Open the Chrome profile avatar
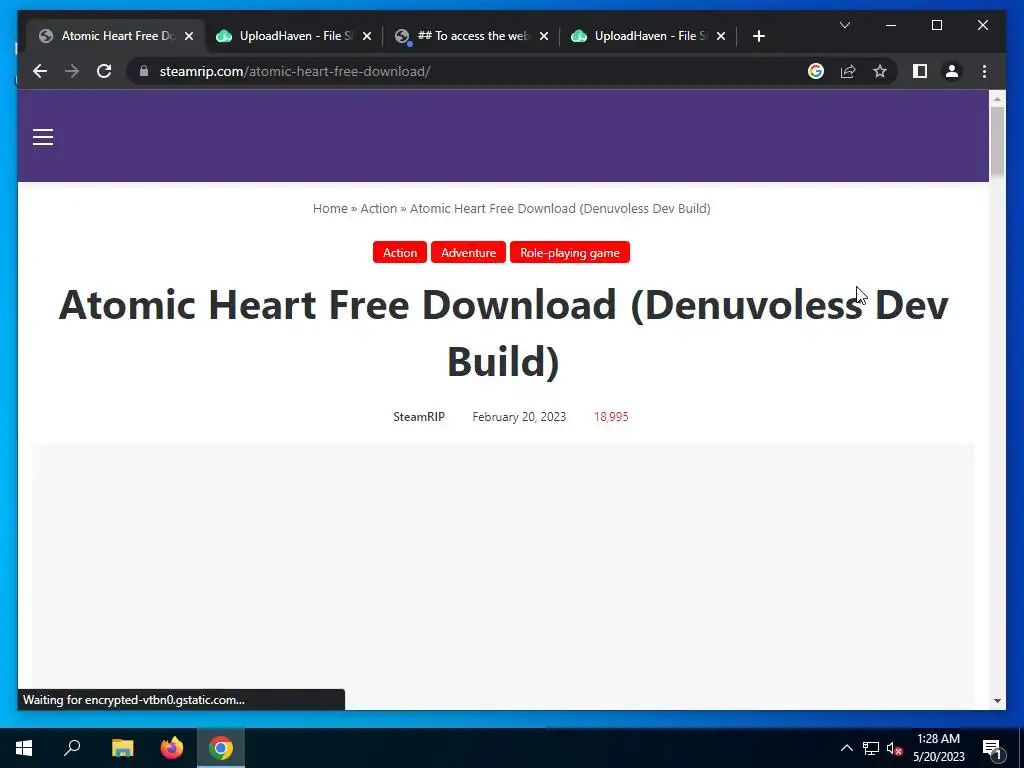The width and height of the screenshot is (1024, 768). click(952, 71)
